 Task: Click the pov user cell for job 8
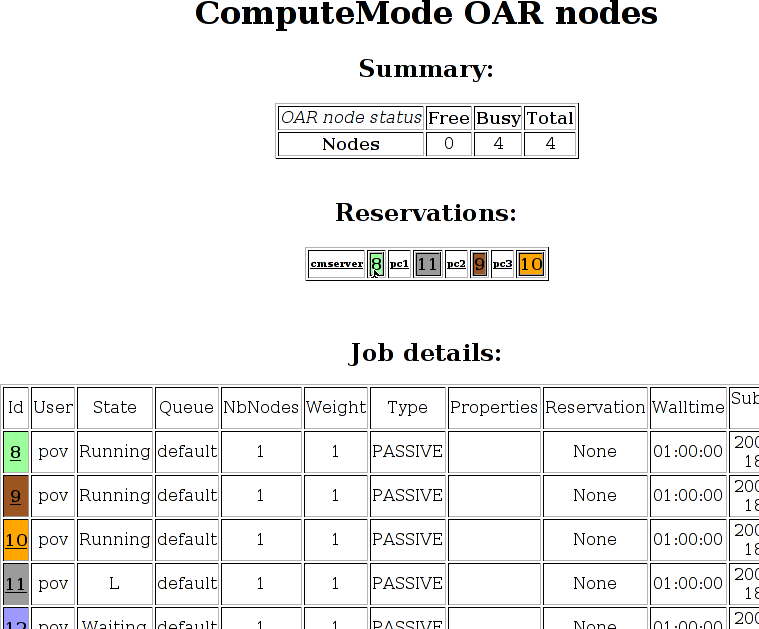[x=53, y=451]
